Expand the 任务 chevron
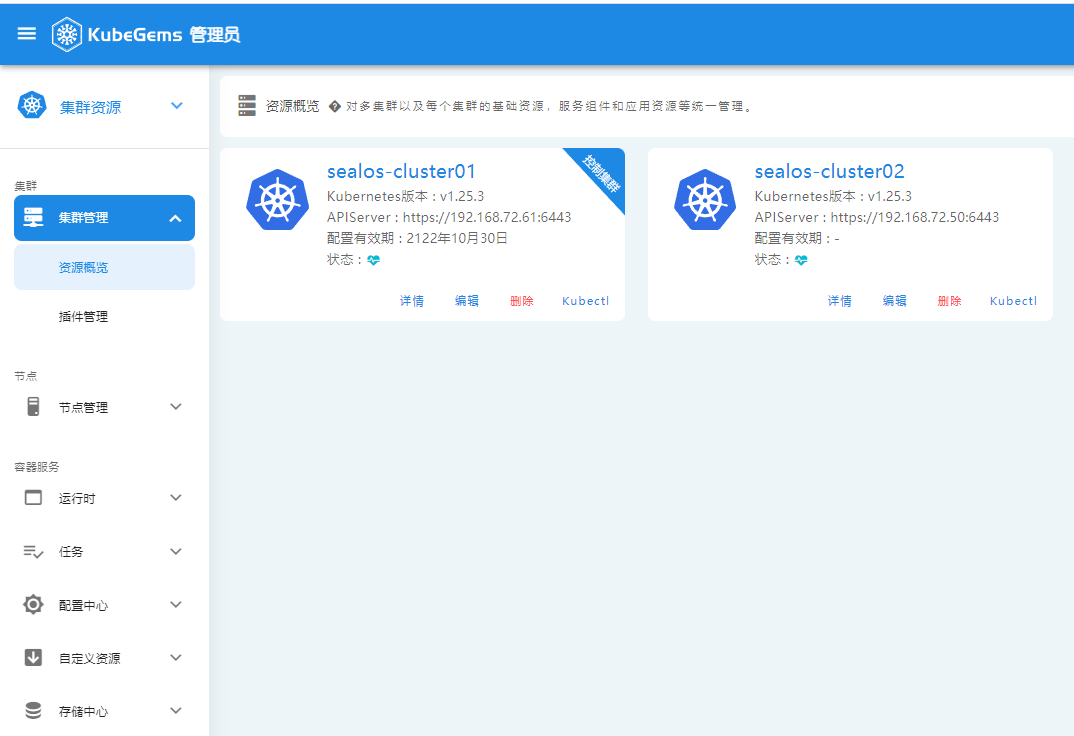Viewport: 1074px width, 736px height. pos(175,551)
